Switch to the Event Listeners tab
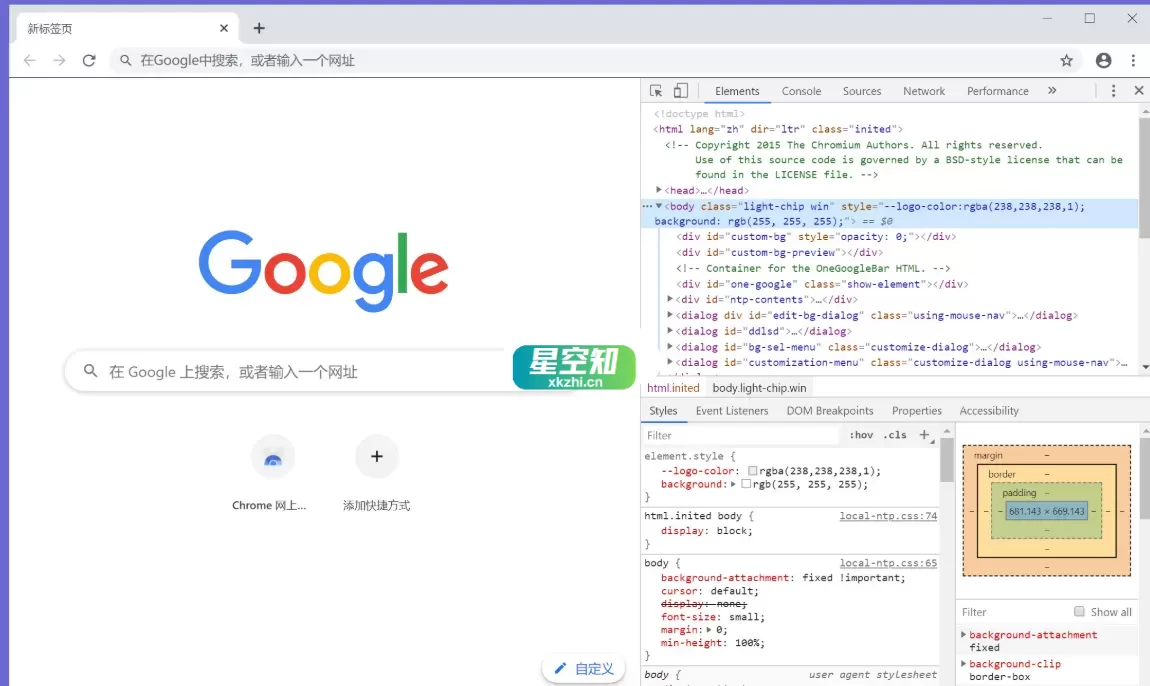Screen dimensions: 1150x686 732,410
